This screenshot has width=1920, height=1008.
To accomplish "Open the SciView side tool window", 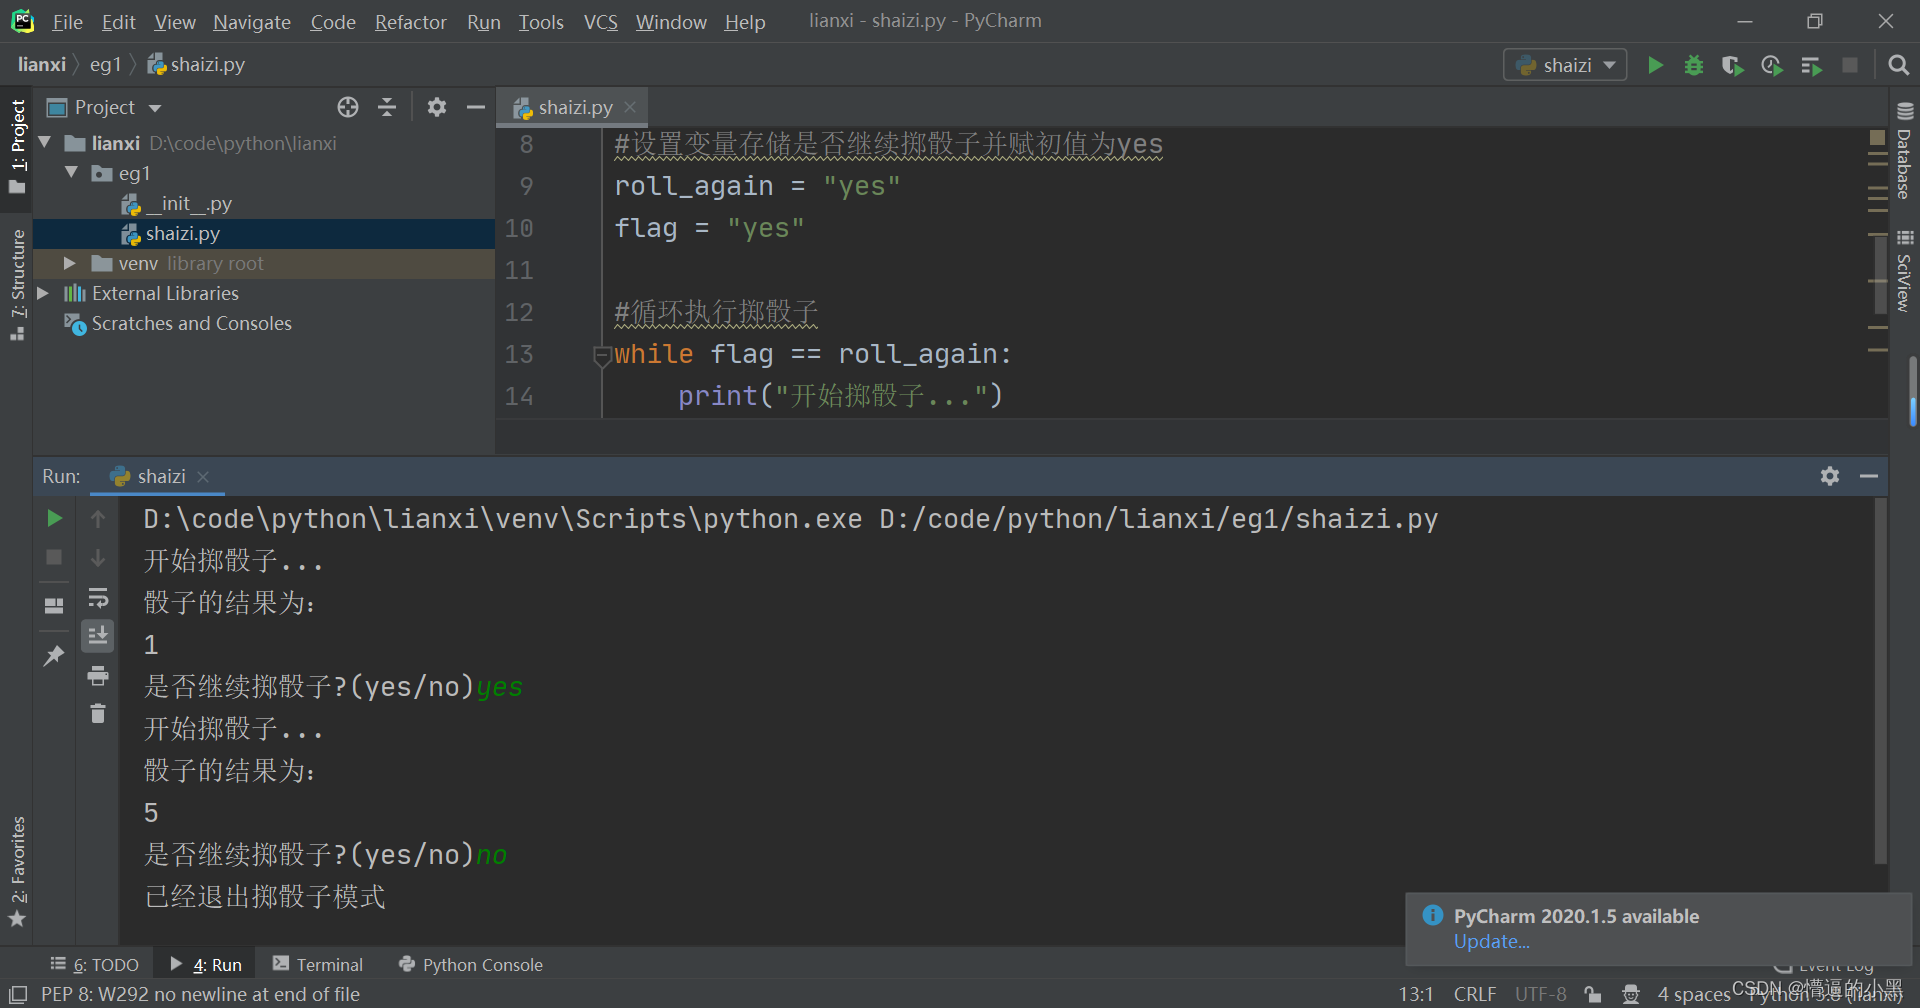I will (1904, 272).
